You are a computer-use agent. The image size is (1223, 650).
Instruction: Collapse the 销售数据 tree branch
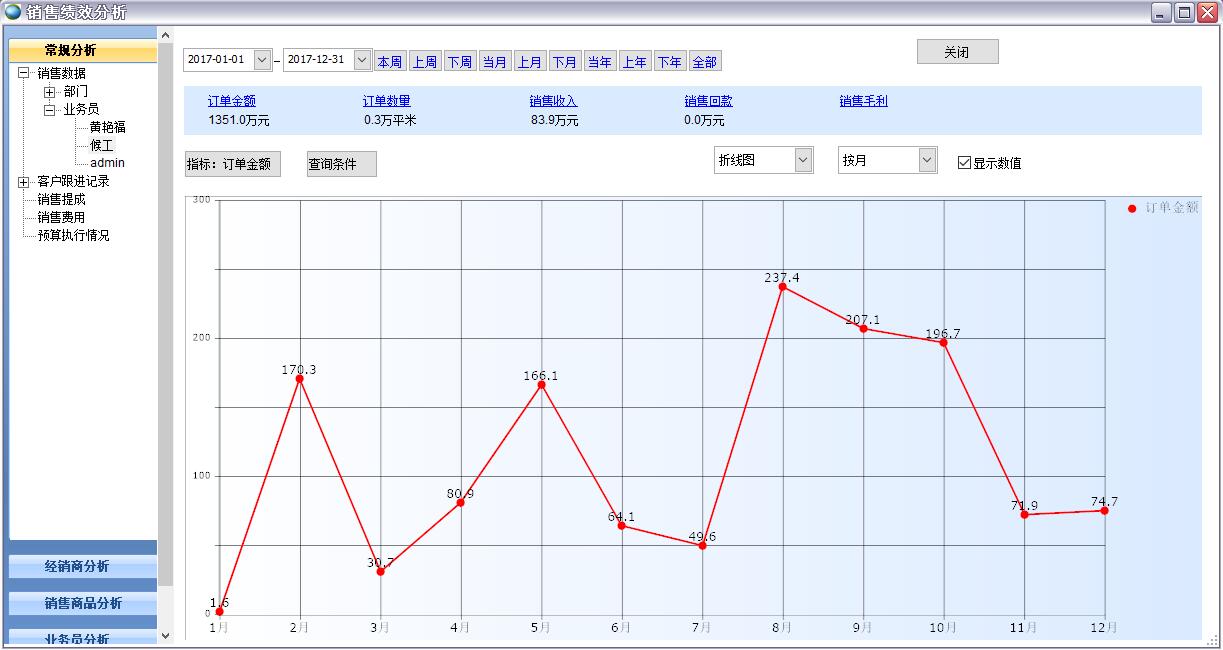(22, 73)
